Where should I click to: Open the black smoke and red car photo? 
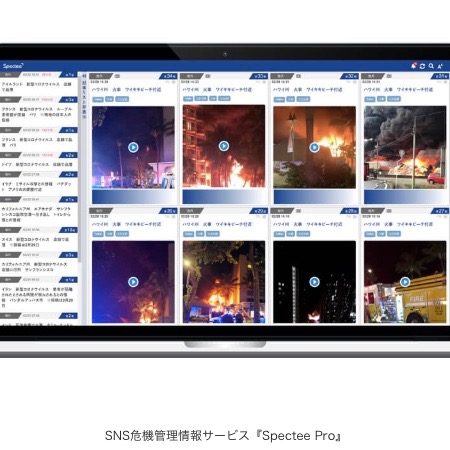[405, 147]
